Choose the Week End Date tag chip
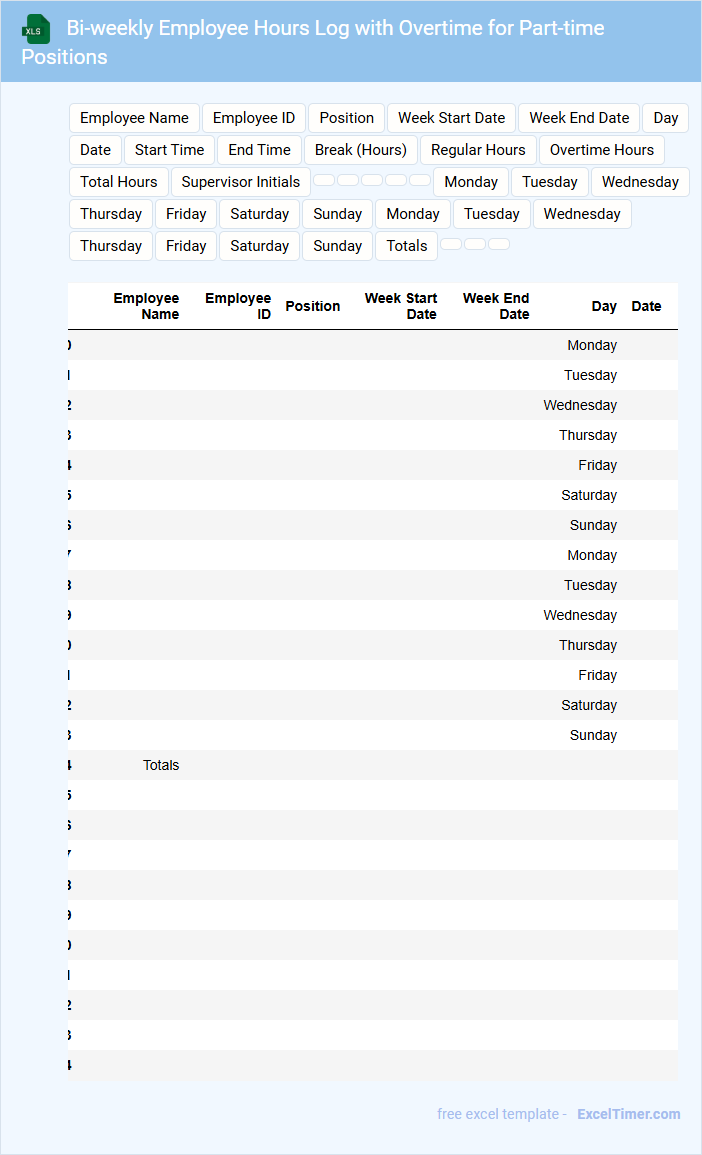702x1155 pixels. coord(579,118)
